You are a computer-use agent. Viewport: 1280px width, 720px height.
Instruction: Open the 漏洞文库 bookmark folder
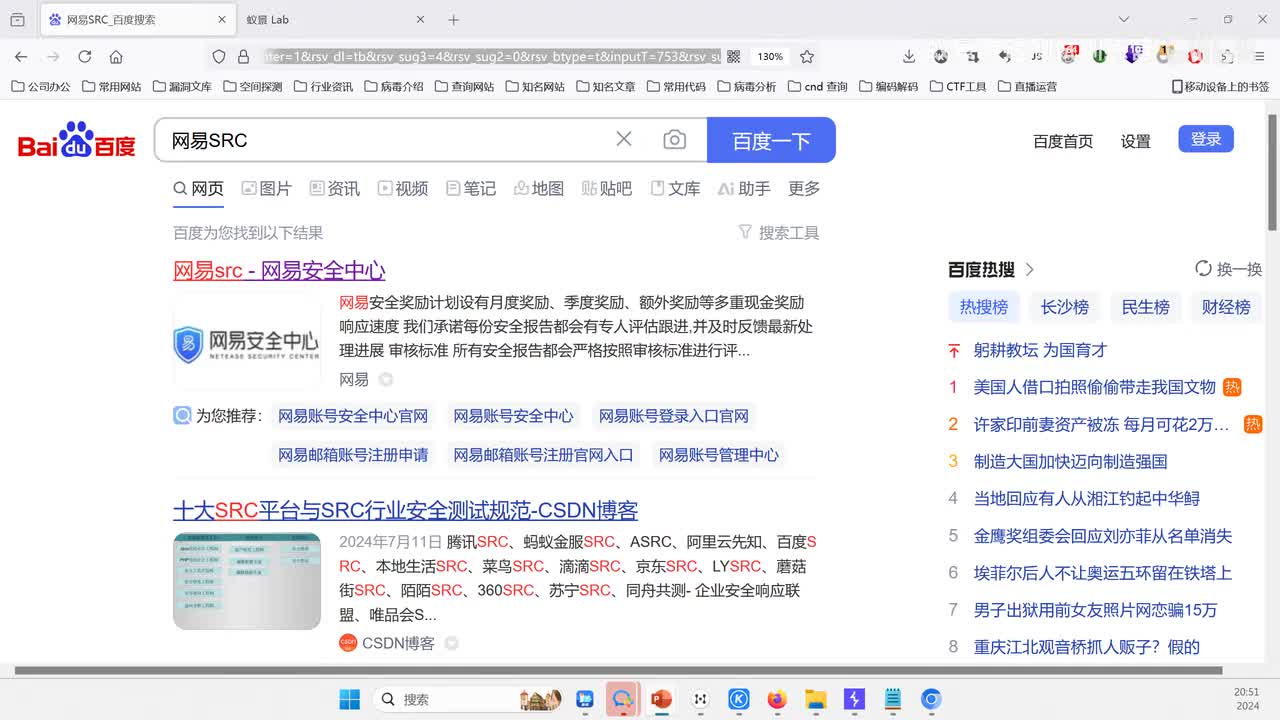coord(183,87)
